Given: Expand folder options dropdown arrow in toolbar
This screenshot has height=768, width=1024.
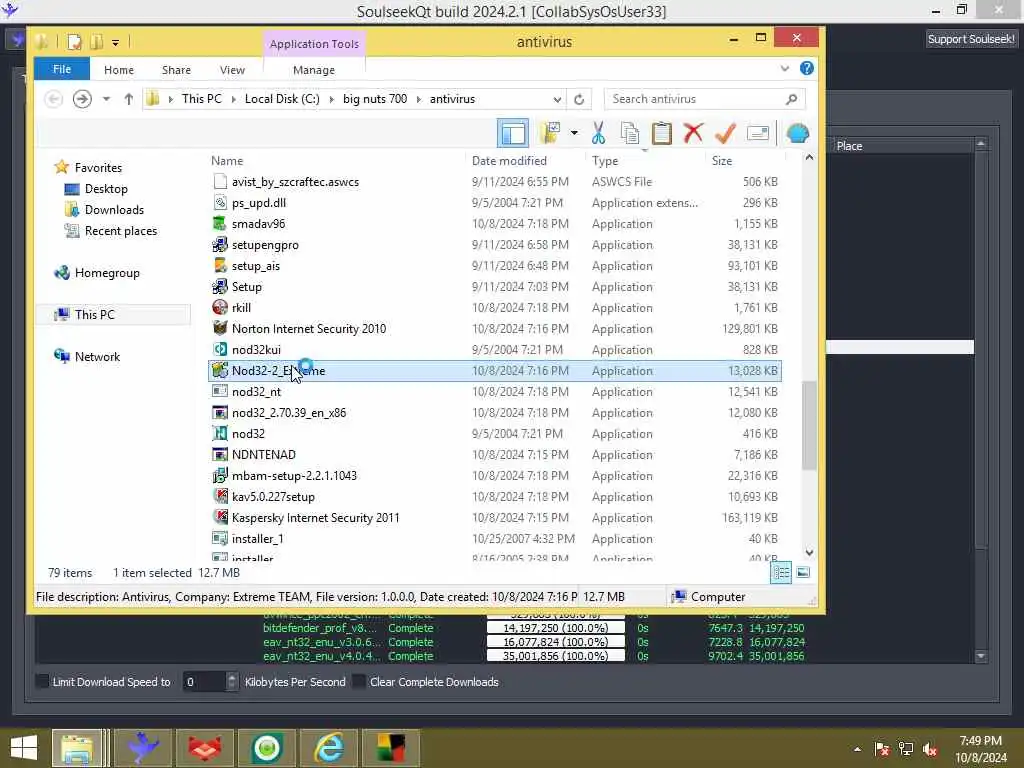Looking at the screenshot, I should click(574, 133).
